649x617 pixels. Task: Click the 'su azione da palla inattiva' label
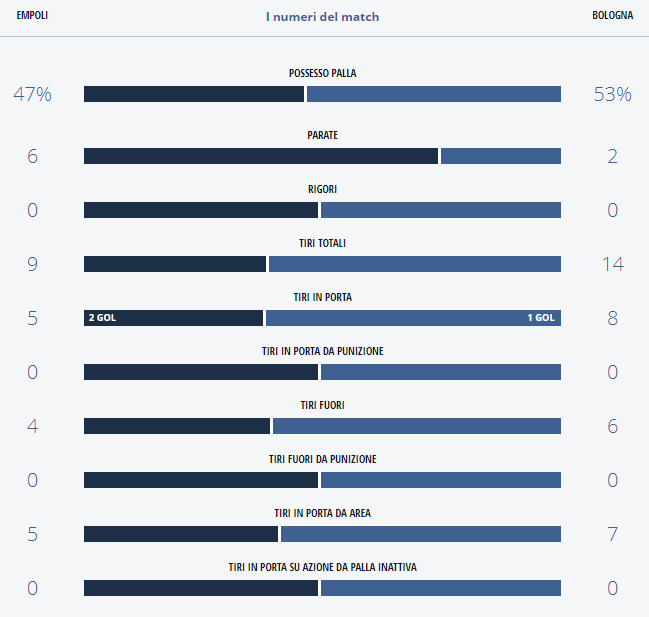(x=322, y=567)
